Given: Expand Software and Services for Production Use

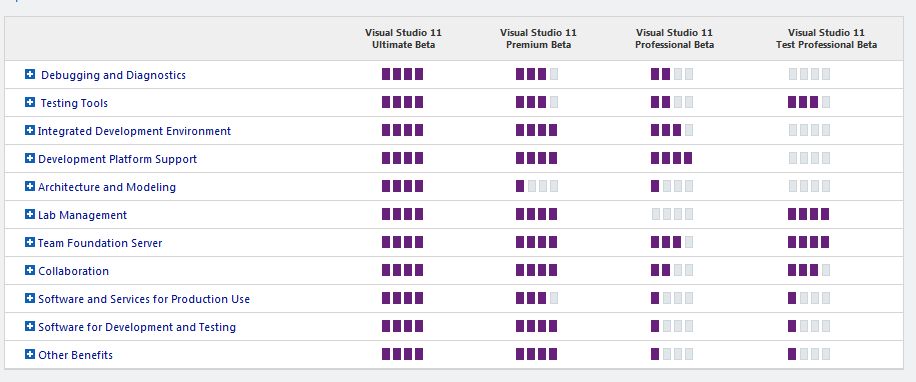Looking at the screenshot, I should tap(30, 298).
